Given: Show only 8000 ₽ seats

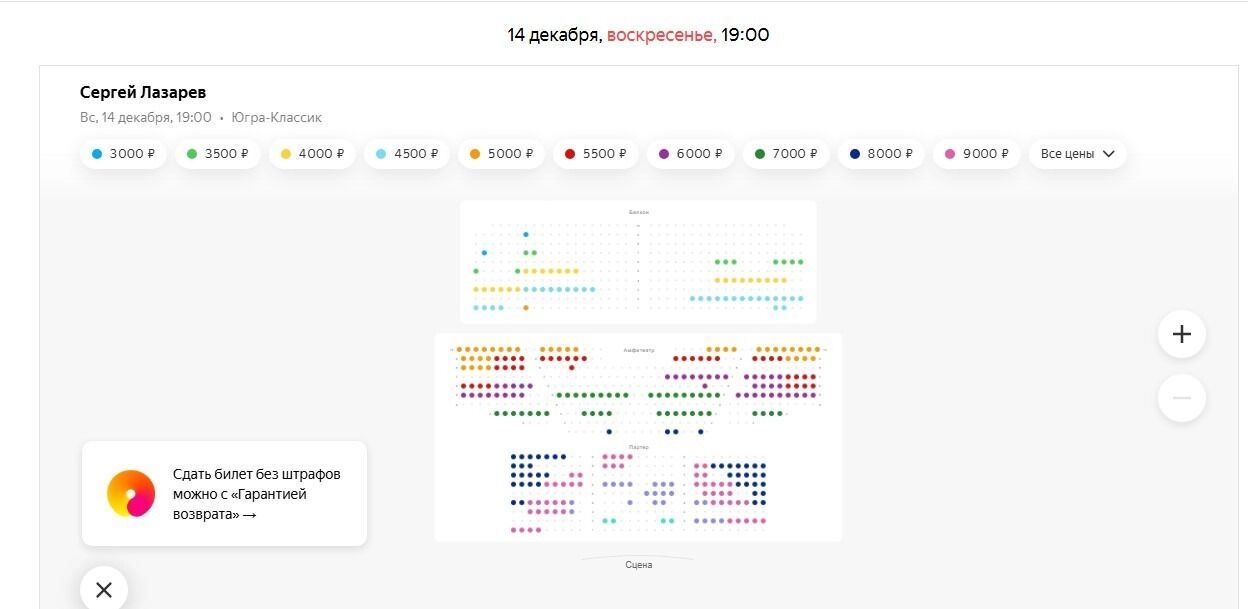Looking at the screenshot, I should click(x=879, y=154).
